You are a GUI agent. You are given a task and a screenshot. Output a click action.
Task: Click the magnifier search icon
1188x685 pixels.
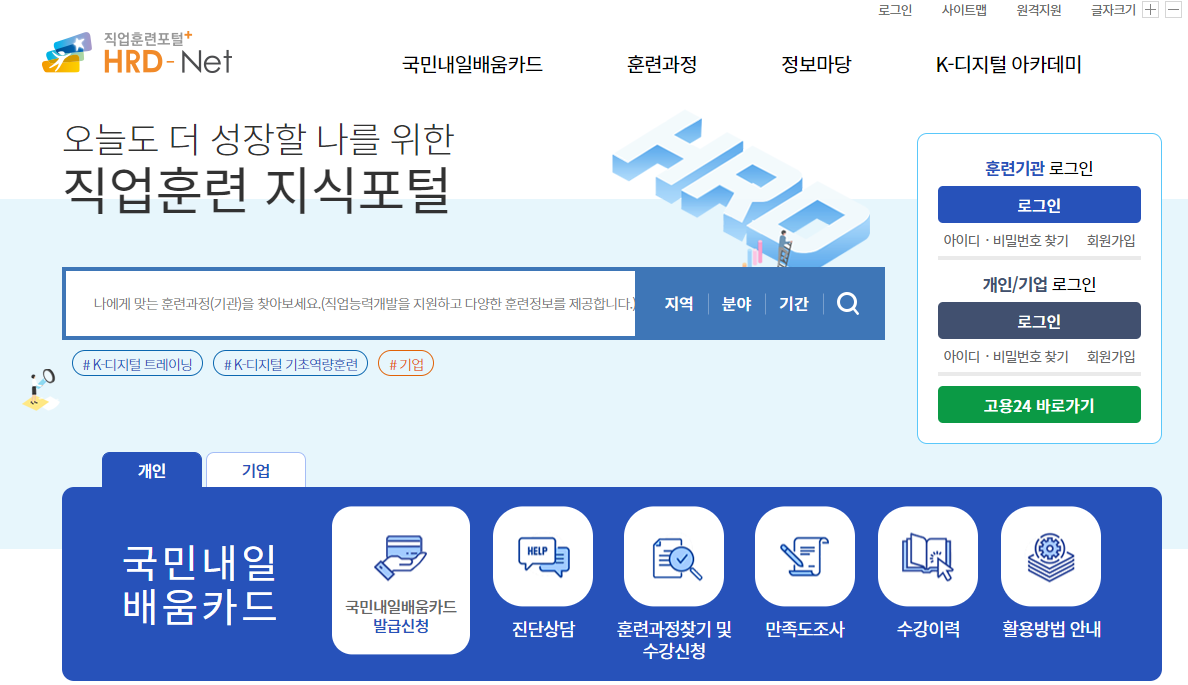click(x=848, y=304)
